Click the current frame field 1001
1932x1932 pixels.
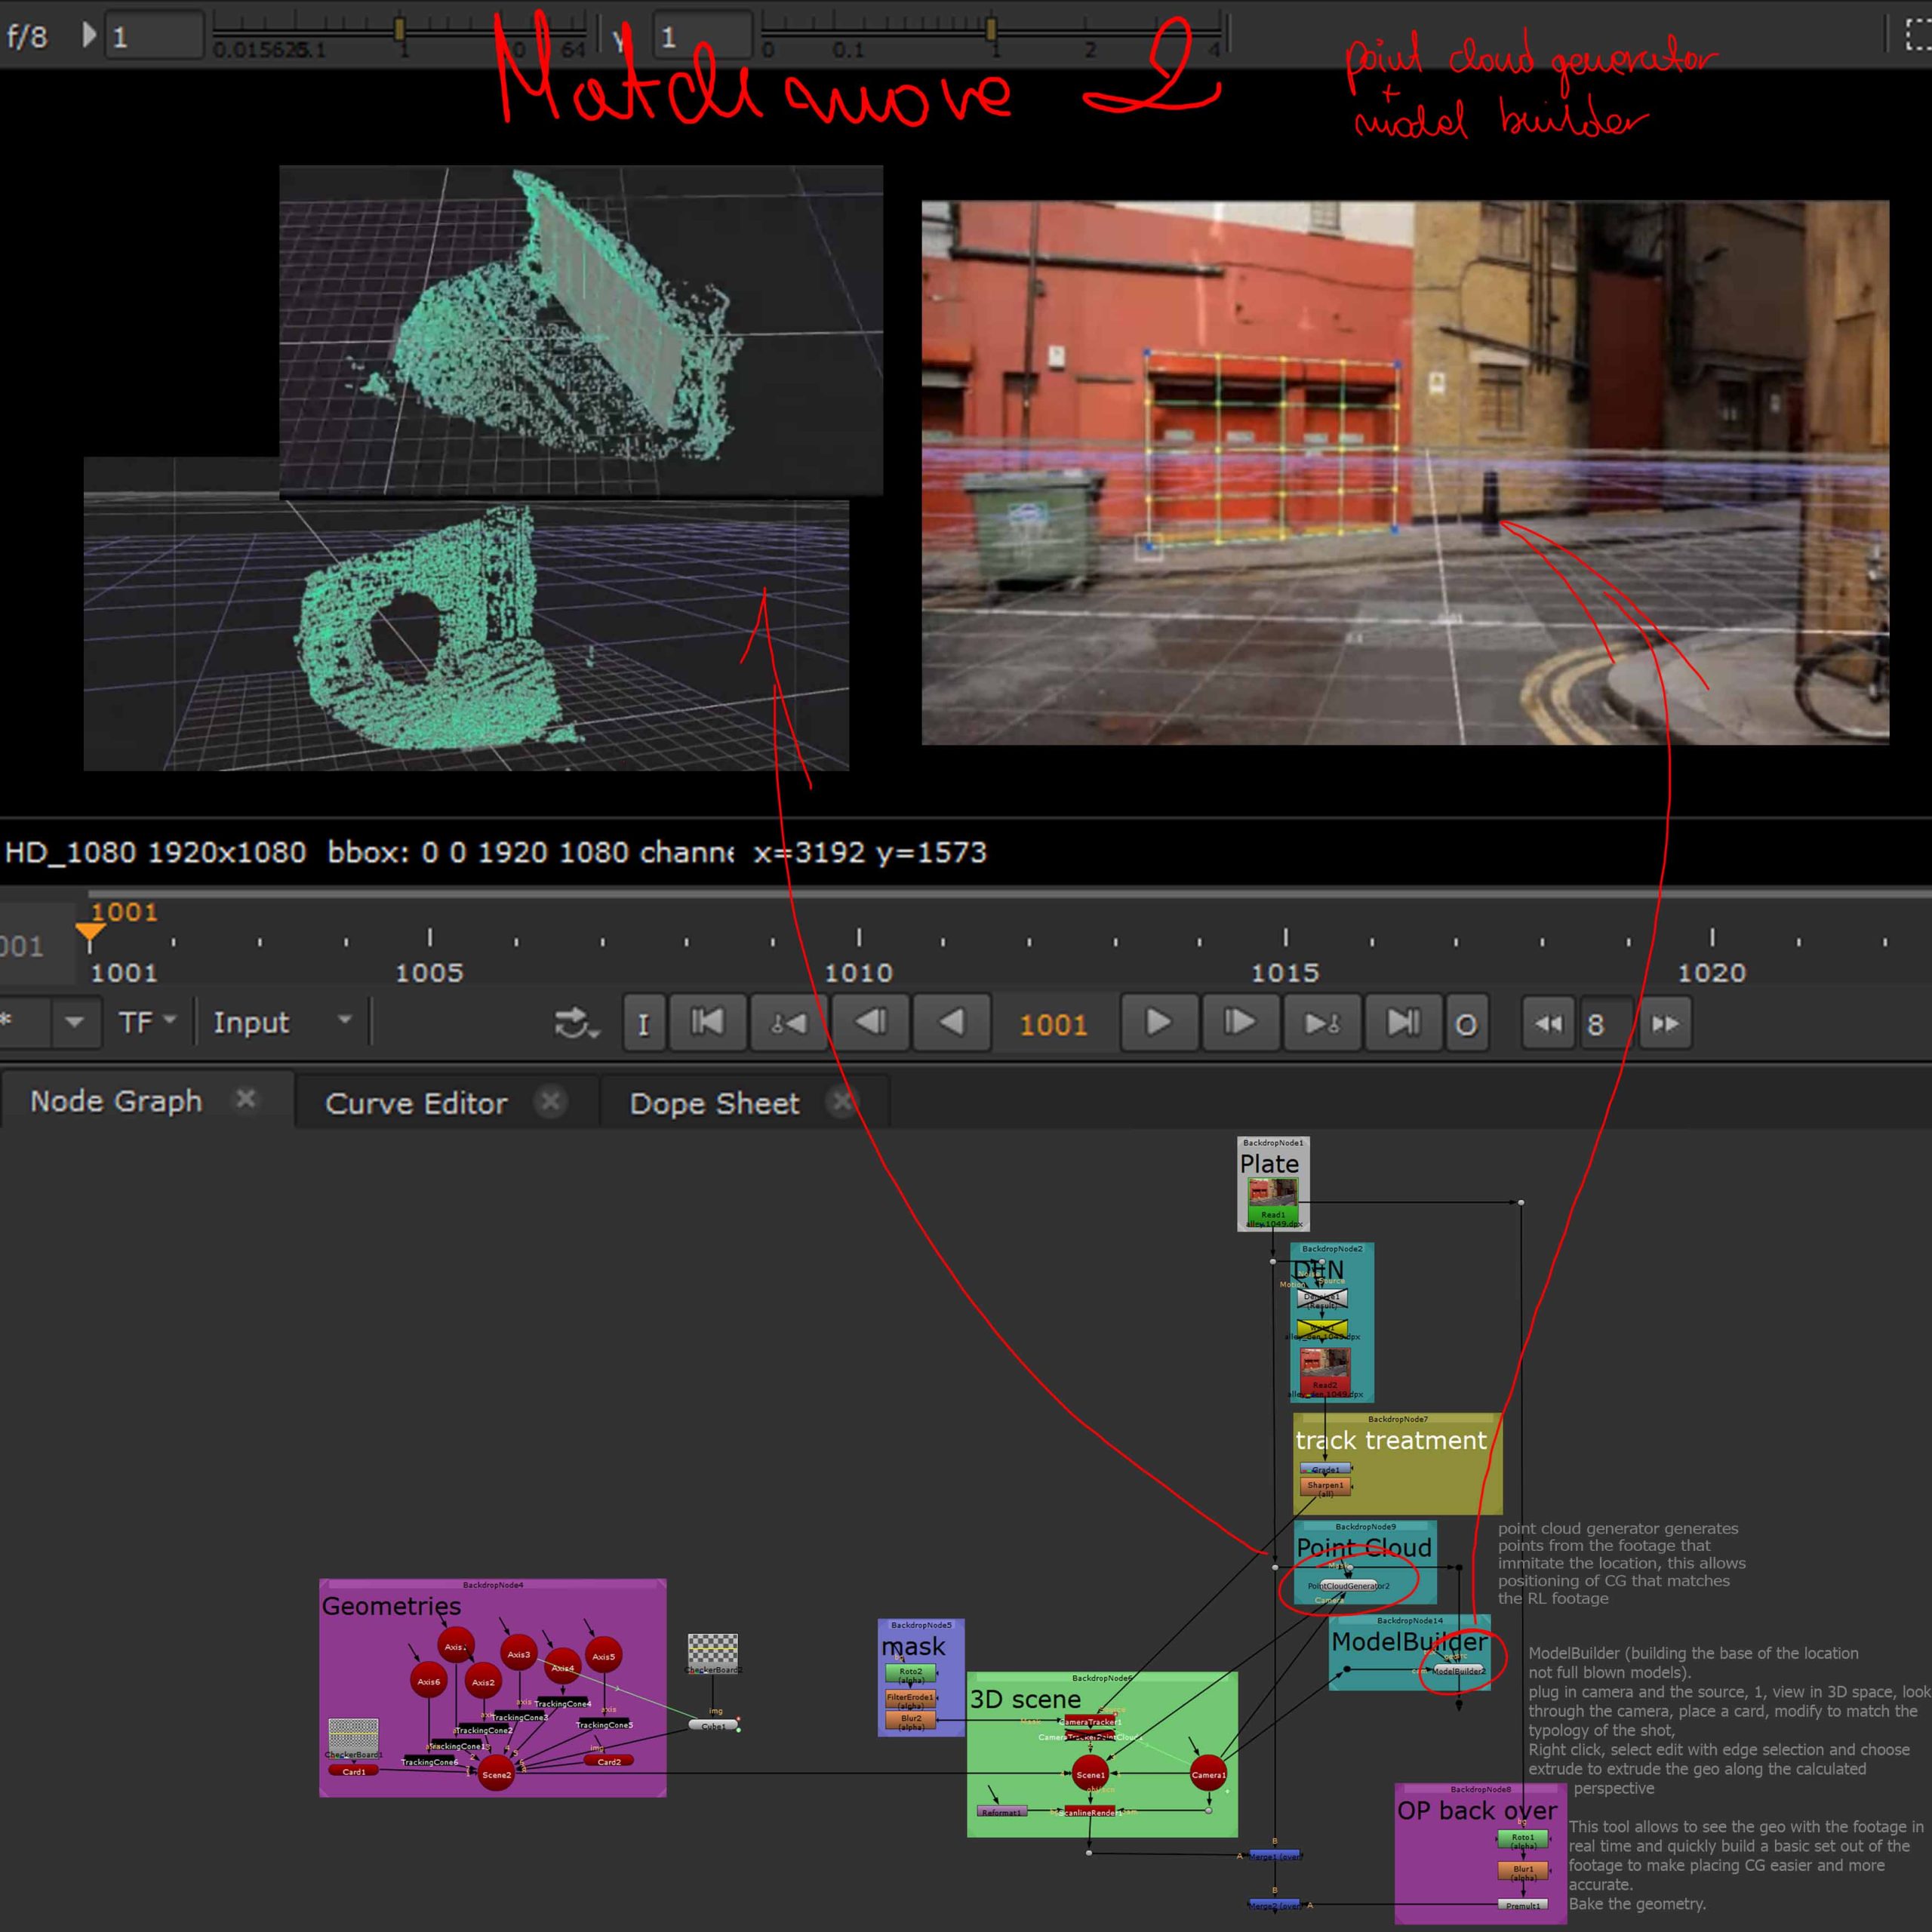click(1054, 1023)
